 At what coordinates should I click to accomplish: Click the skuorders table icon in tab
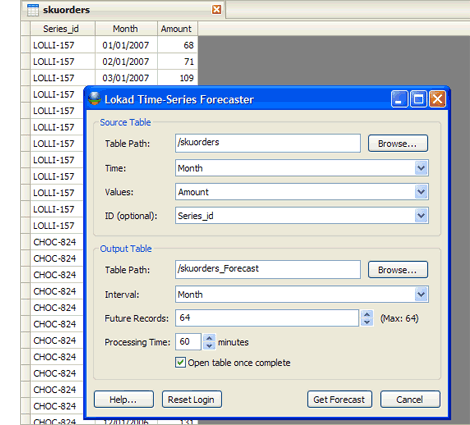tap(32, 10)
